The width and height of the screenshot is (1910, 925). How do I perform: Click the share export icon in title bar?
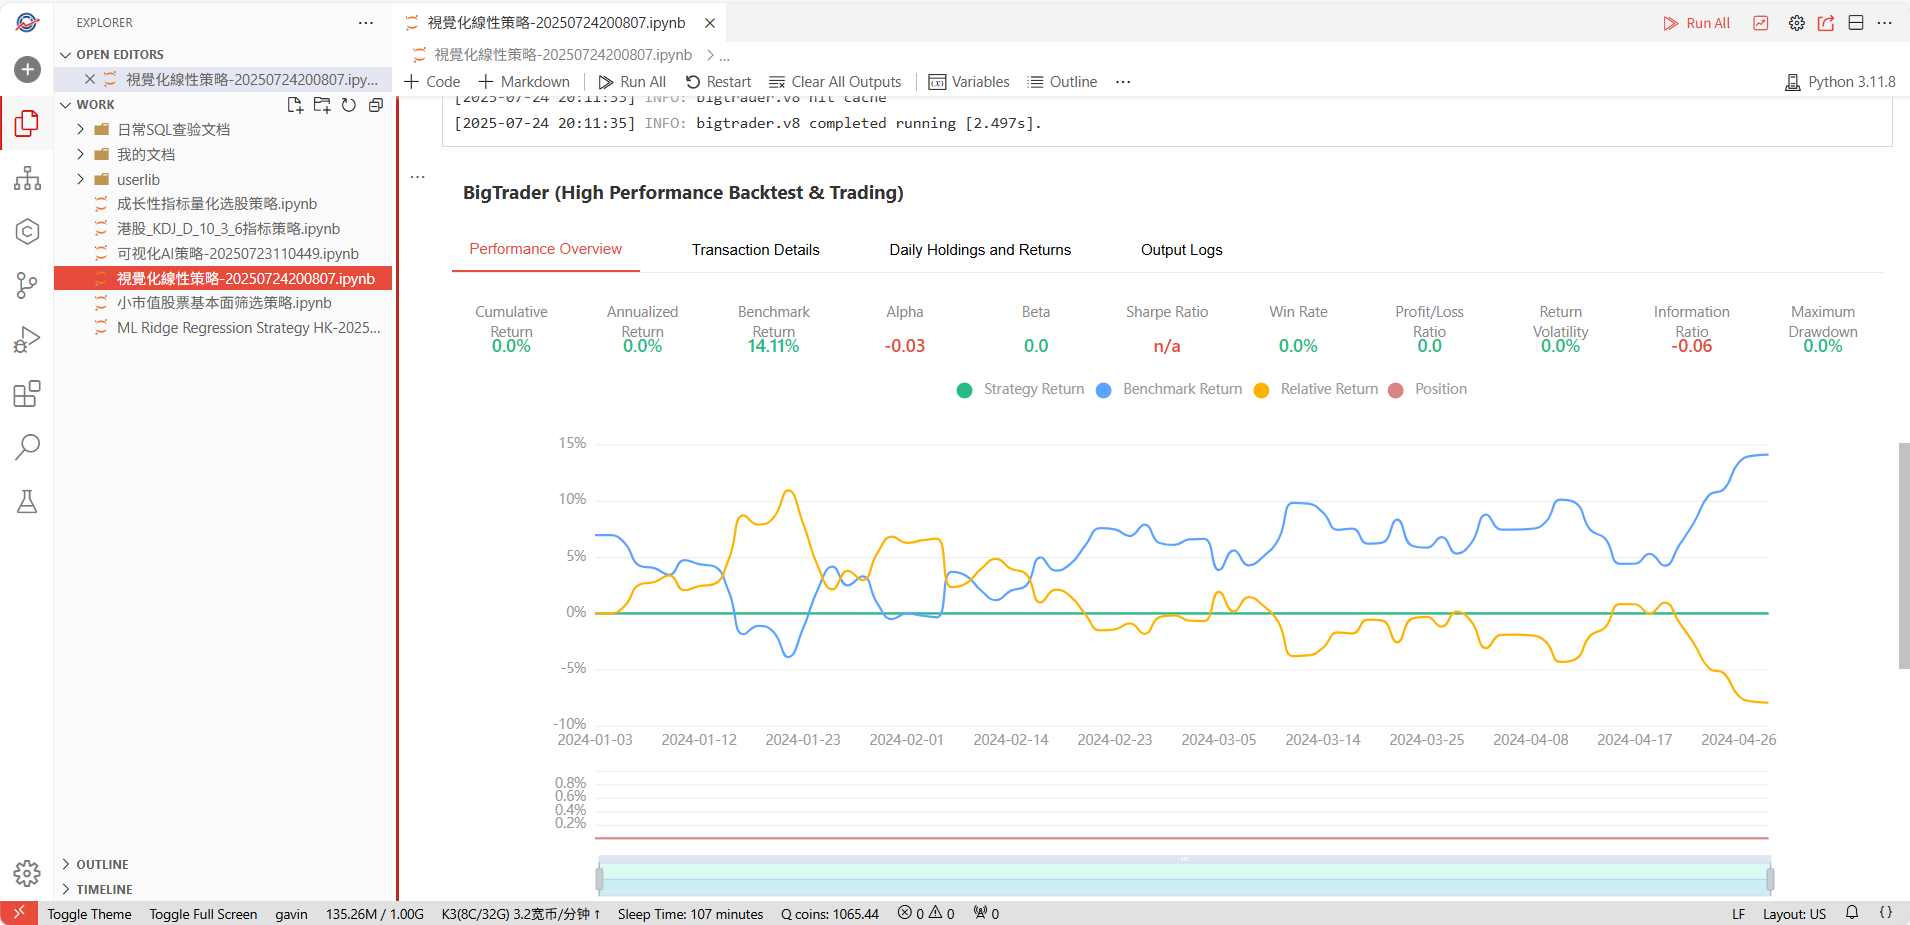coord(1826,23)
